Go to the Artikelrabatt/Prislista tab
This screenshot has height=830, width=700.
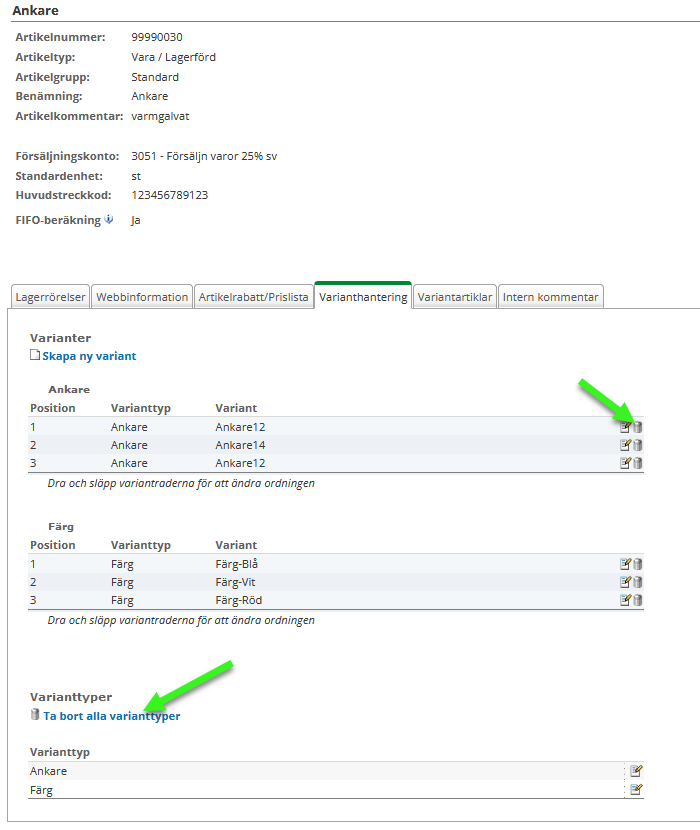point(253,297)
